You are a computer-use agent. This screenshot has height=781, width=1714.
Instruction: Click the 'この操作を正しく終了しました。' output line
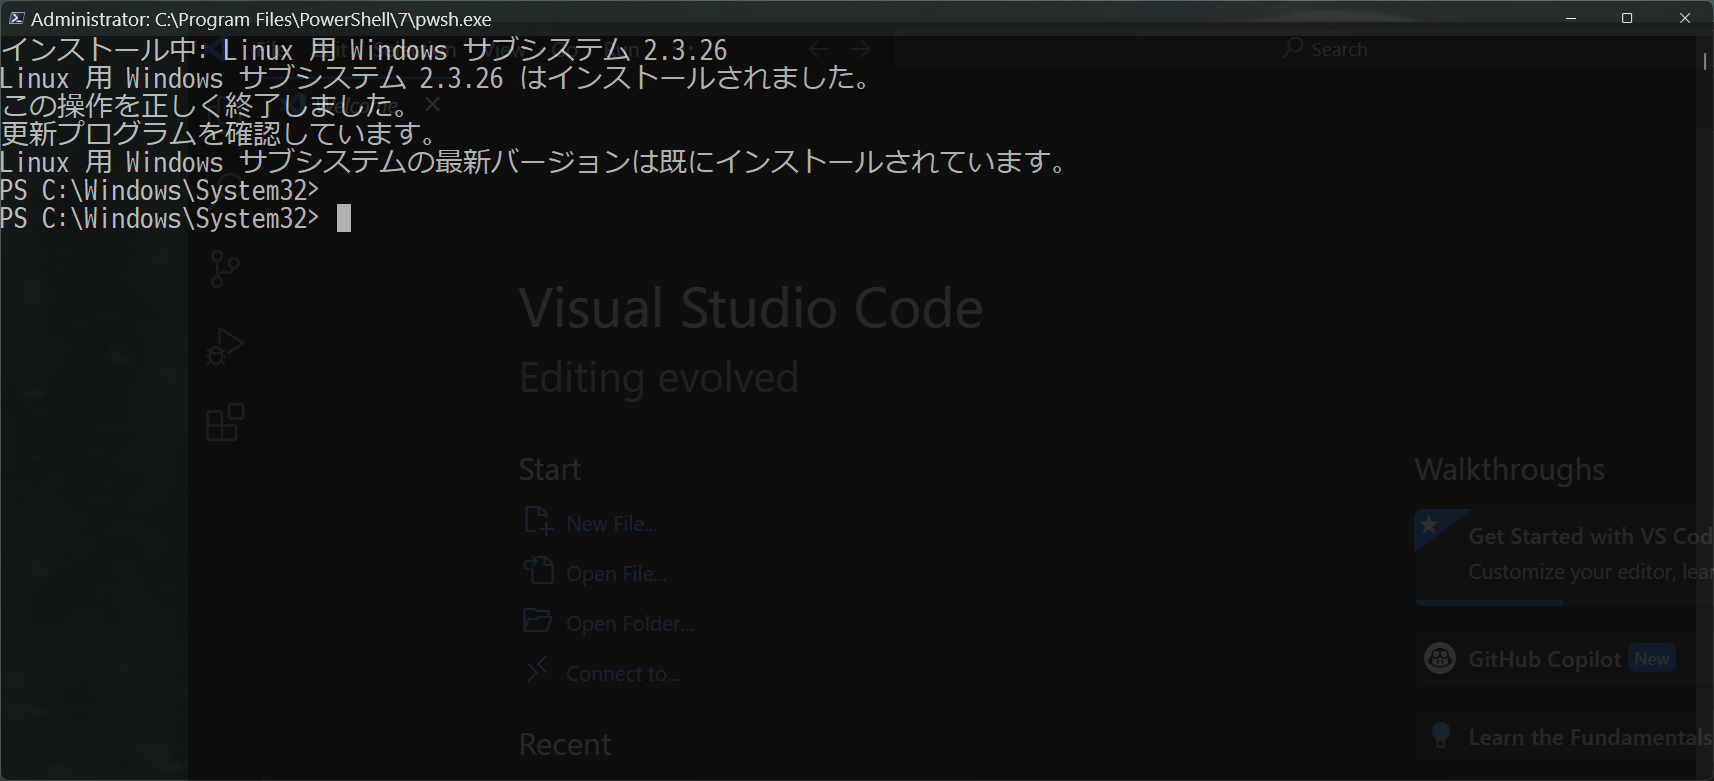(205, 106)
